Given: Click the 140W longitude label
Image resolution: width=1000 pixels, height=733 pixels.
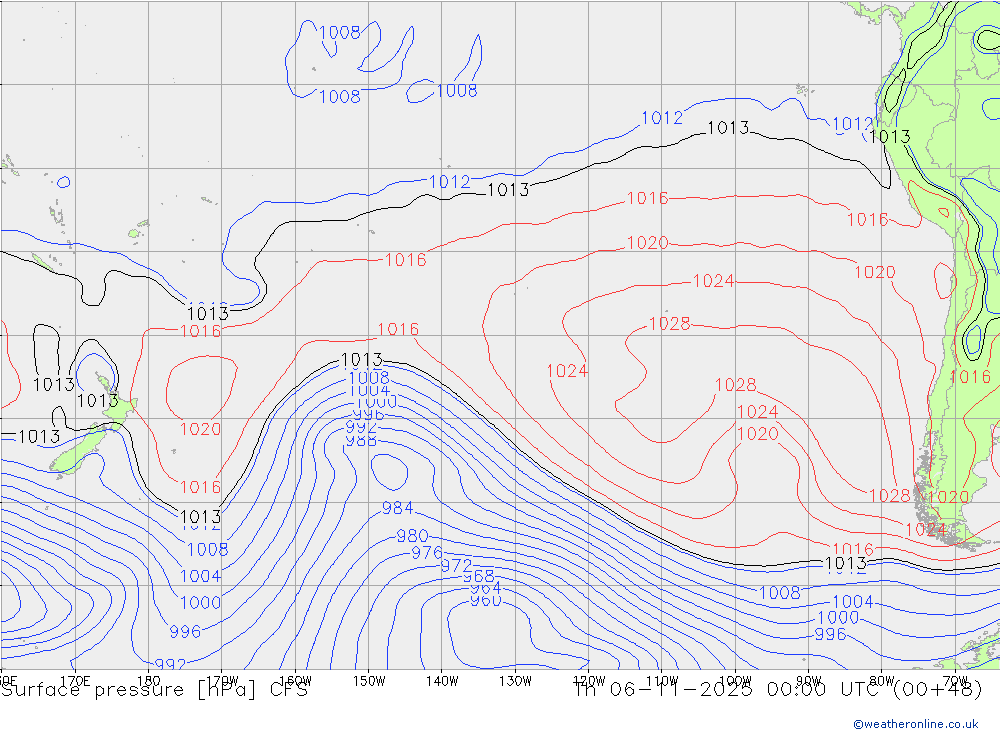Looking at the screenshot, I should 443,681.
